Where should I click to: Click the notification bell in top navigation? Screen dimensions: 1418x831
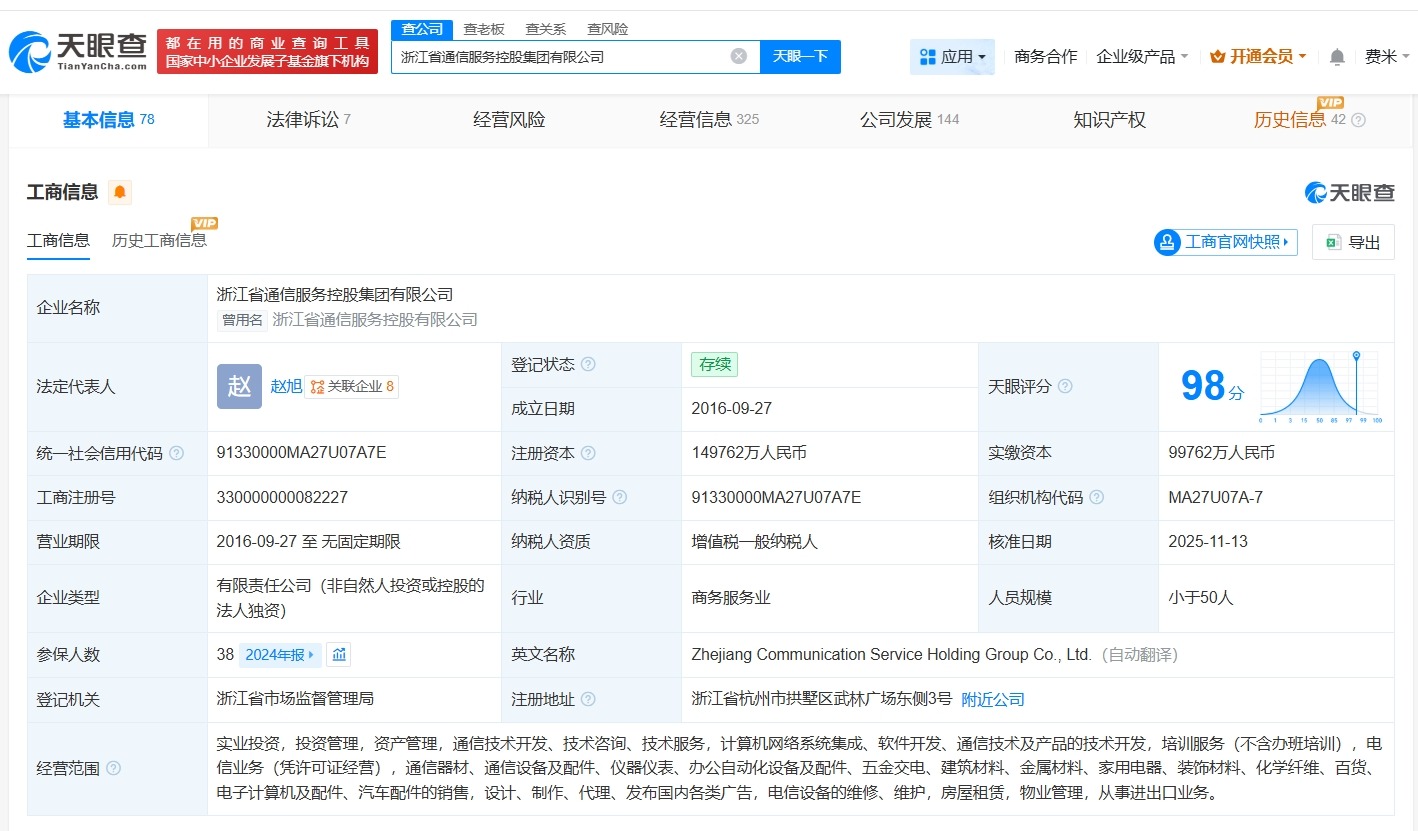tap(1337, 57)
